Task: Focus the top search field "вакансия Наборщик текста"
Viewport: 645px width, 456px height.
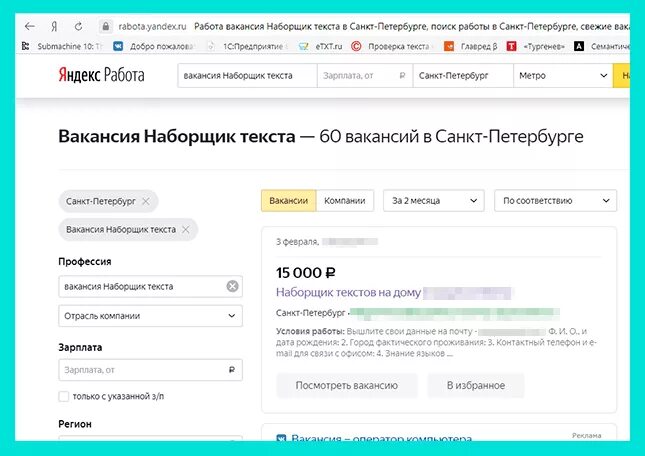Action: point(247,76)
